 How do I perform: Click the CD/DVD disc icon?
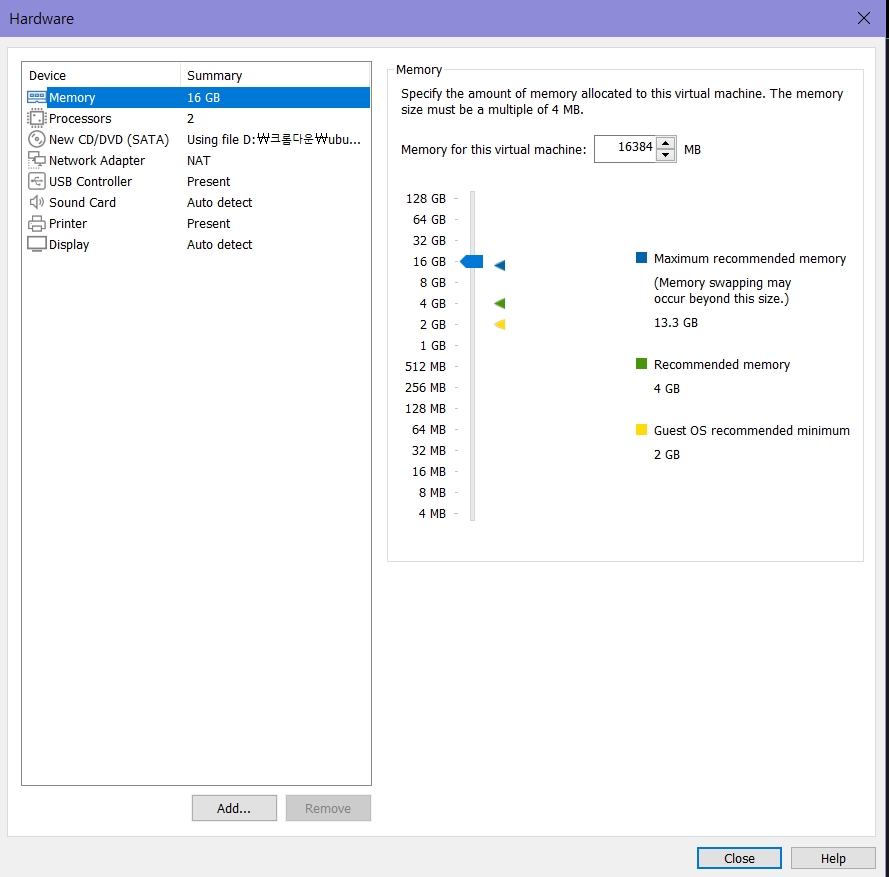coord(37,139)
